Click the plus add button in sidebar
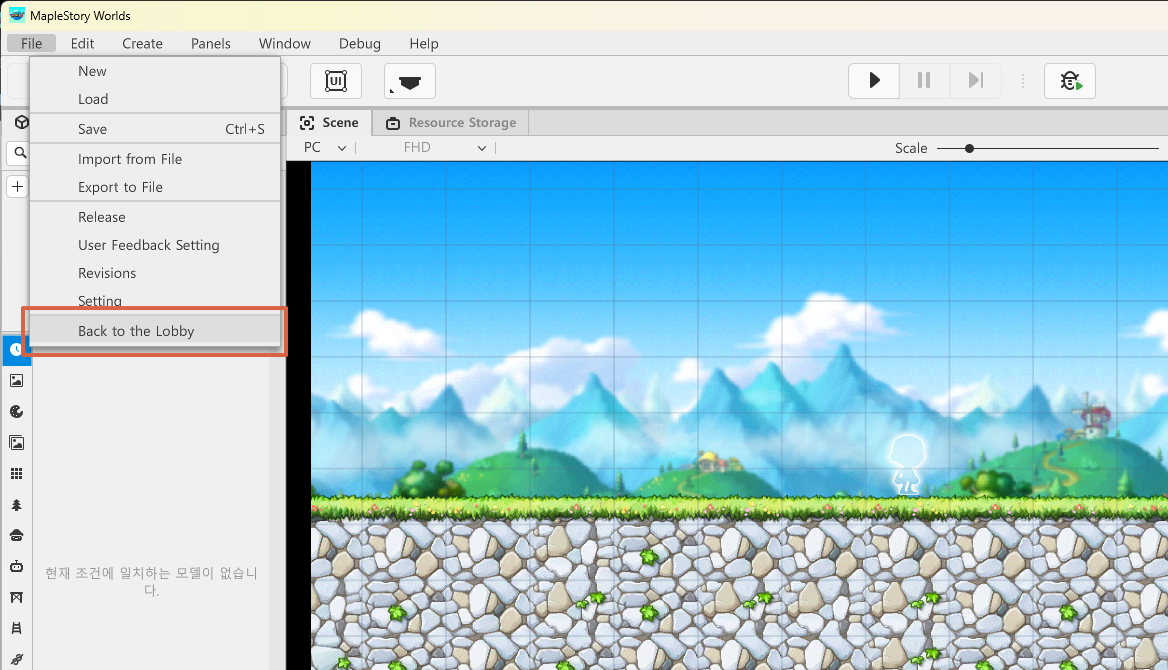 17,186
